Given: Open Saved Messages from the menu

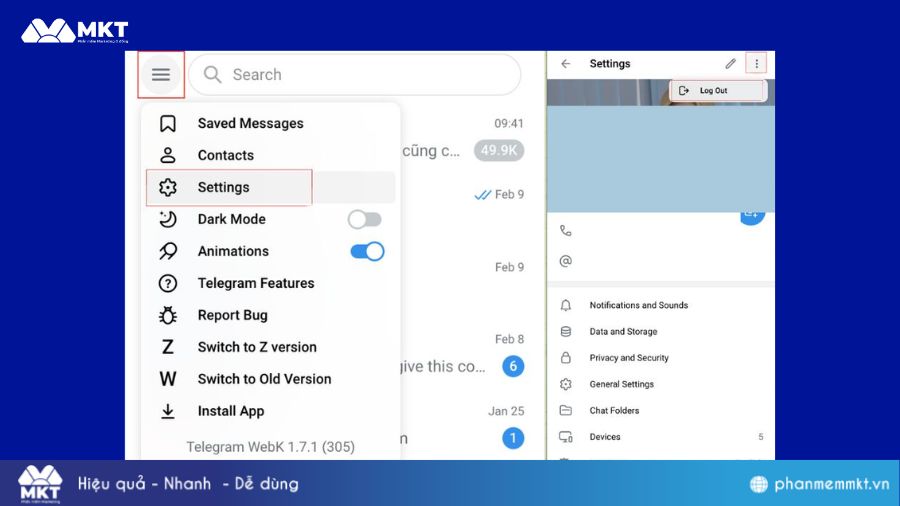Looking at the screenshot, I should point(270,123).
